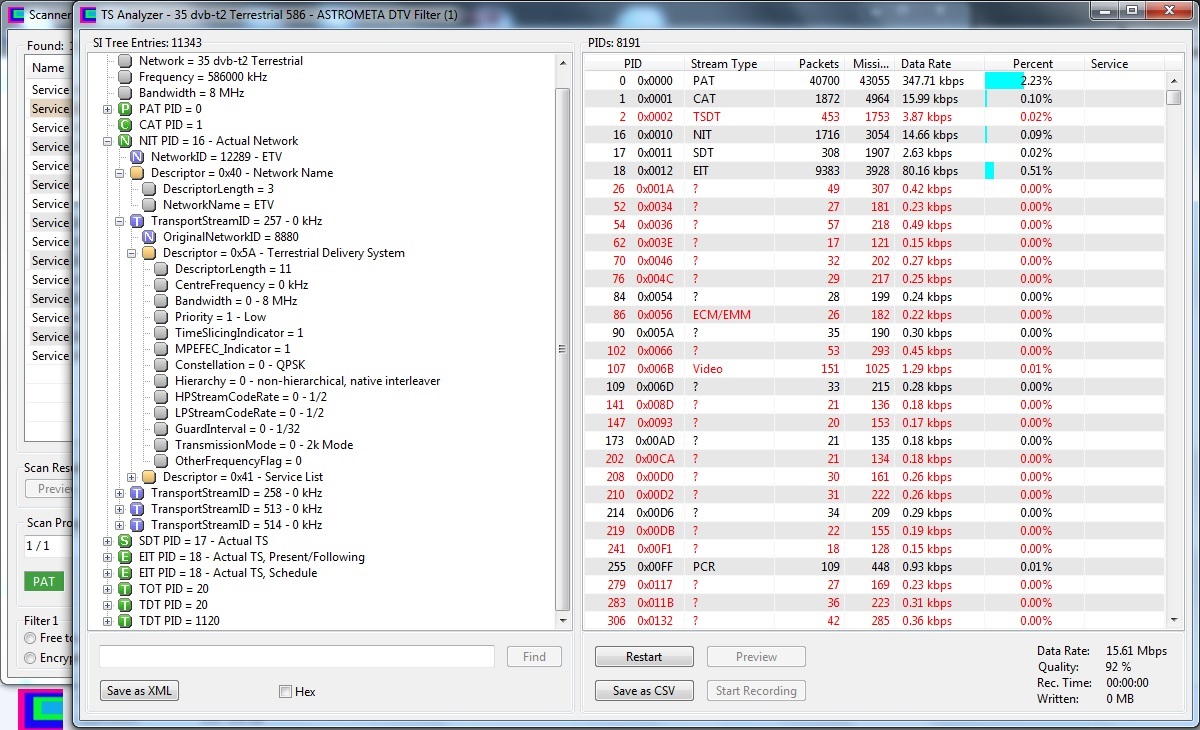Select the N icon beside NIT PID = 16
This screenshot has width=1200, height=730.
pos(125,141)
